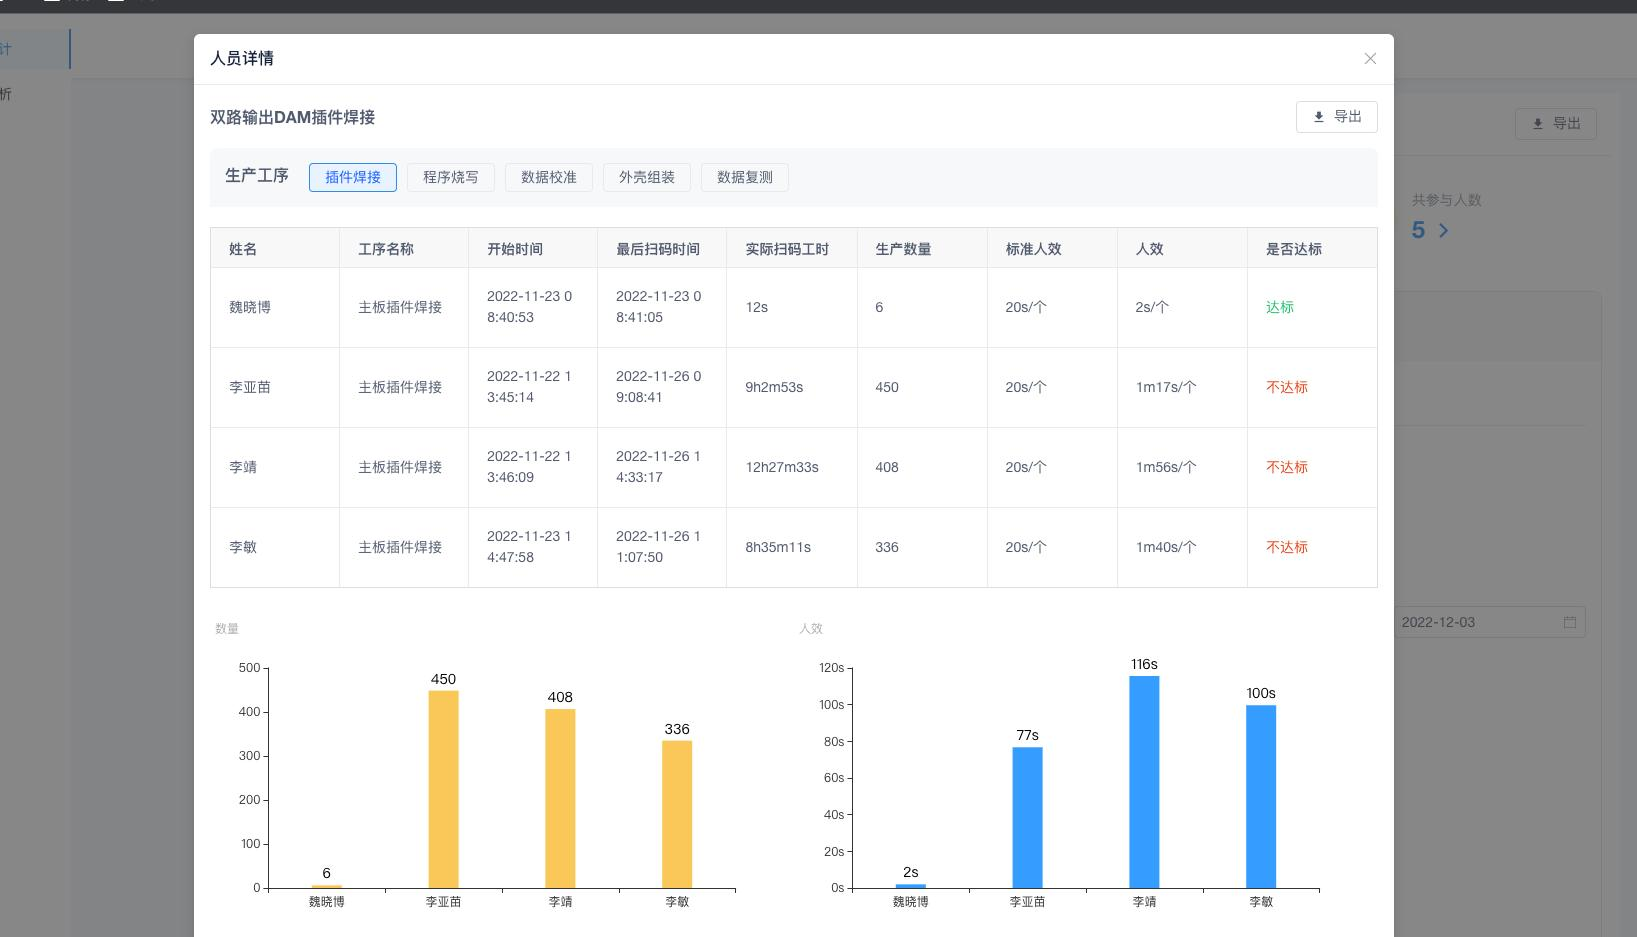Click the name 李亚苗 in the table
Viewport: 1637px width, 937px height.
point(250,387)
